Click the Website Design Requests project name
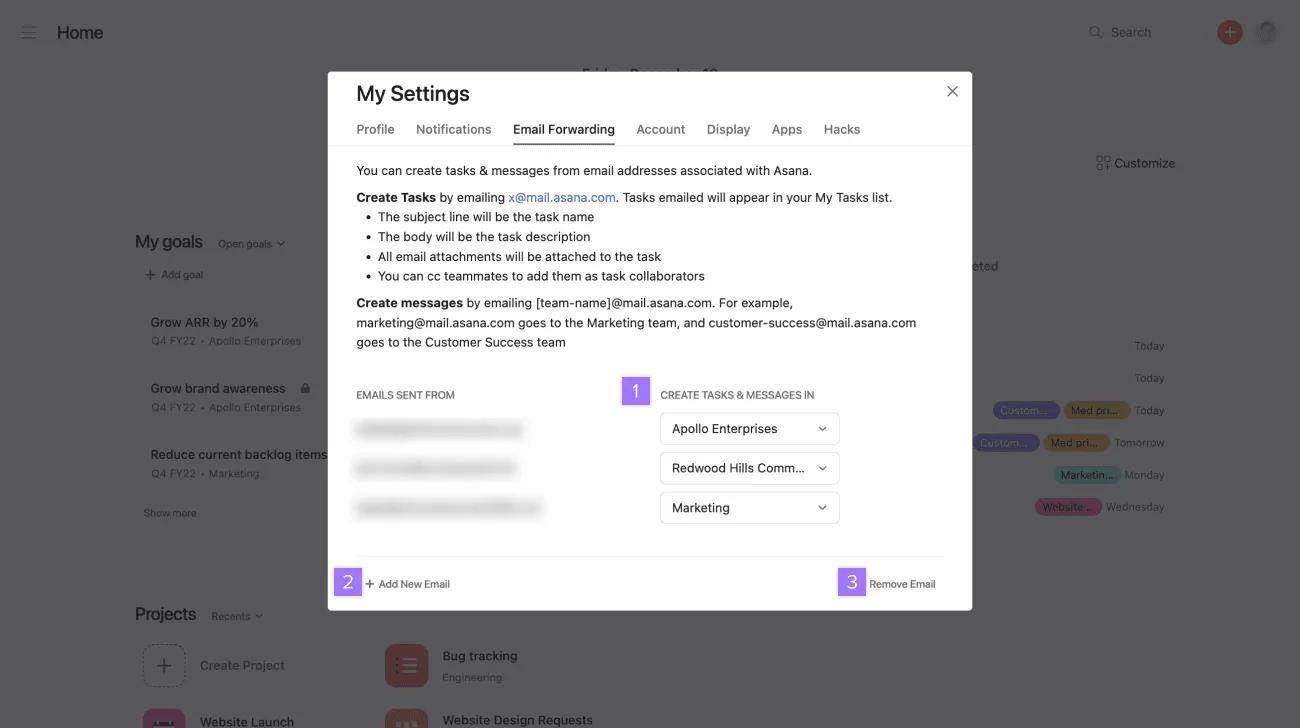The height and width of the screenshot is (728, 1300). (x=518, y=720)
